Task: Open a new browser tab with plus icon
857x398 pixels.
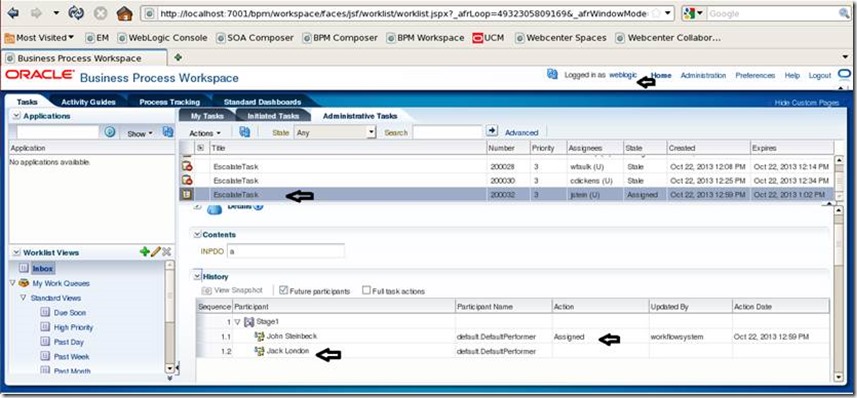Action: point(178,57)
